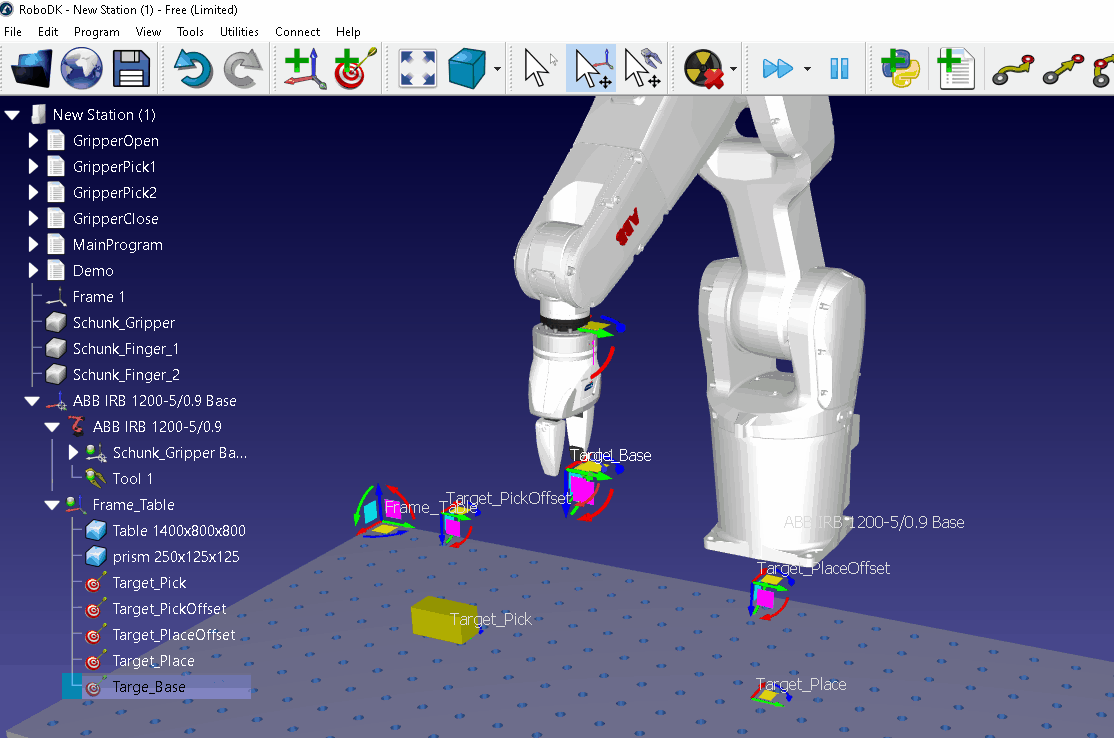Viewport: 1114px width, 738px height.
Task: Select Table 1400x800x800 object
Action: 179,531
